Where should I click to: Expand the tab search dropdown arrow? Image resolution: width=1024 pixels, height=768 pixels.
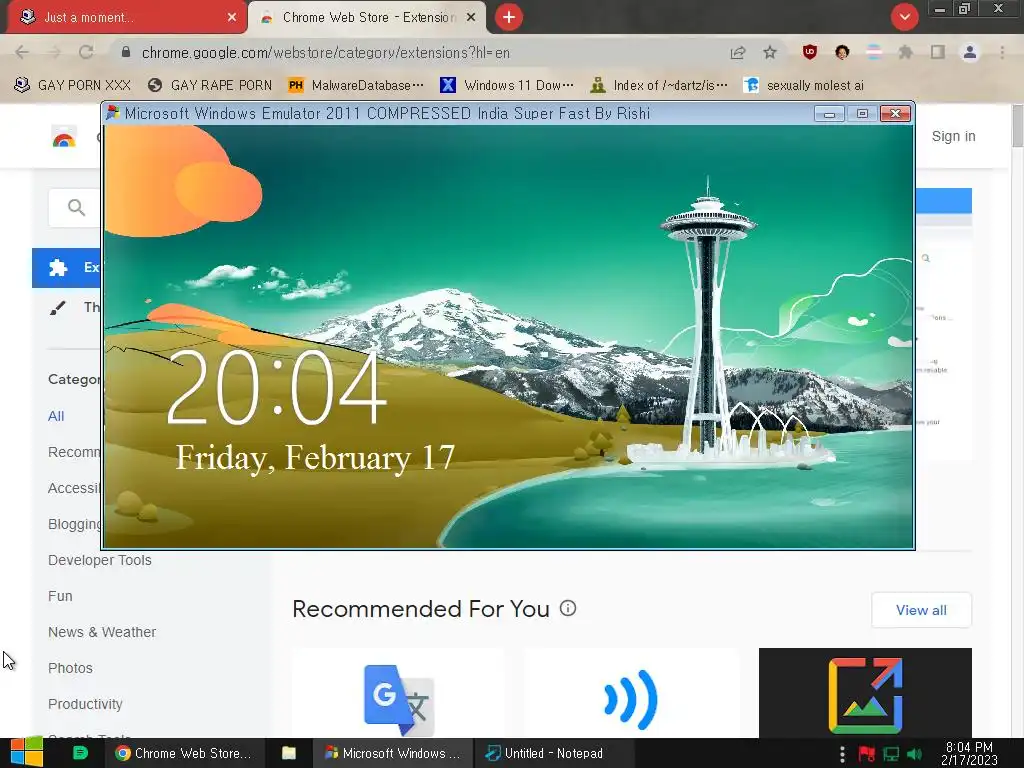[x=904, y=17]
